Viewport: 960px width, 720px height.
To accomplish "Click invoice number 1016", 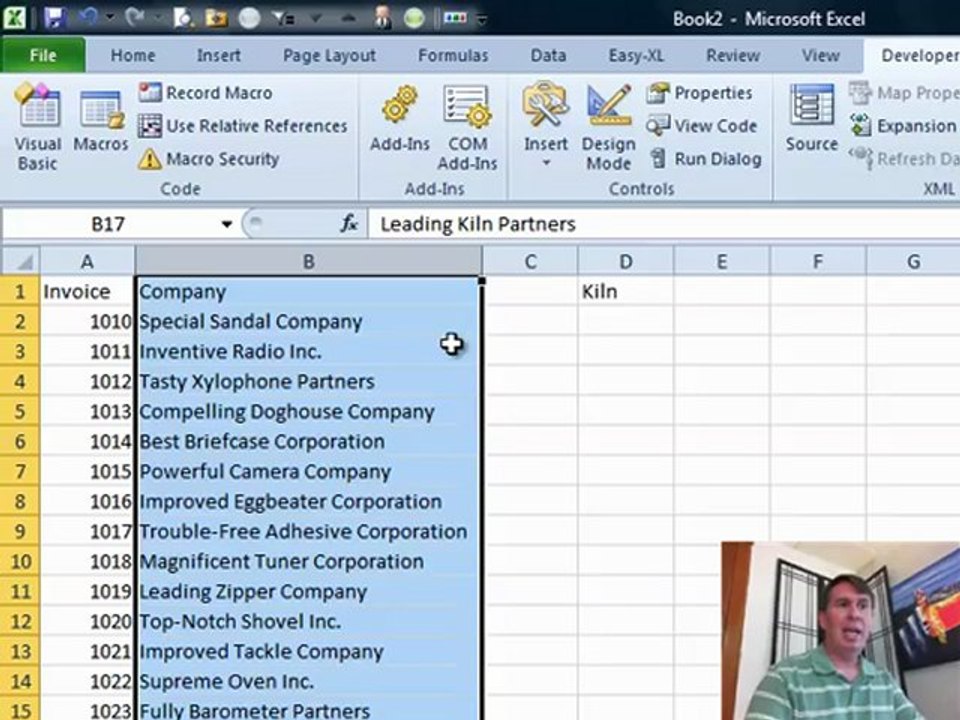I will [87, 501].
